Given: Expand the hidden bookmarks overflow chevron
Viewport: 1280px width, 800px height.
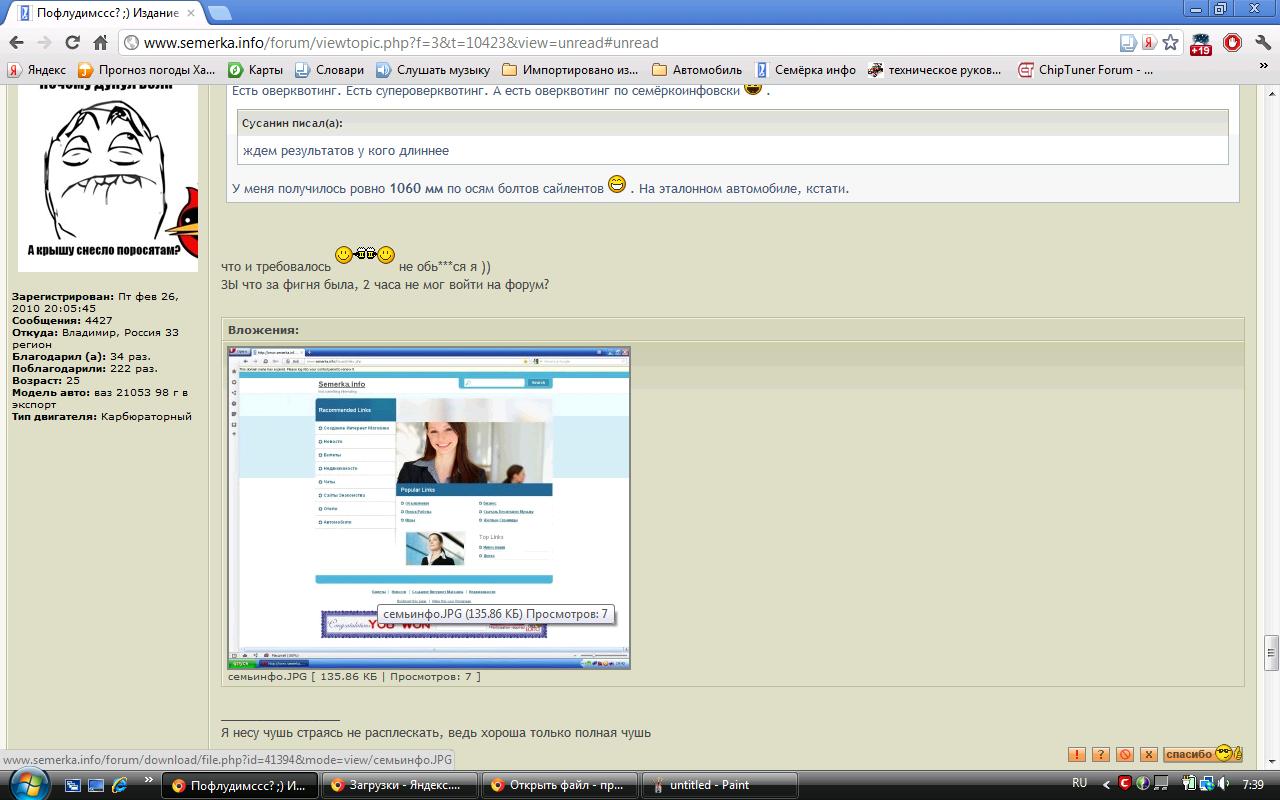Looking at the screenshot, I should [1262, 70].
